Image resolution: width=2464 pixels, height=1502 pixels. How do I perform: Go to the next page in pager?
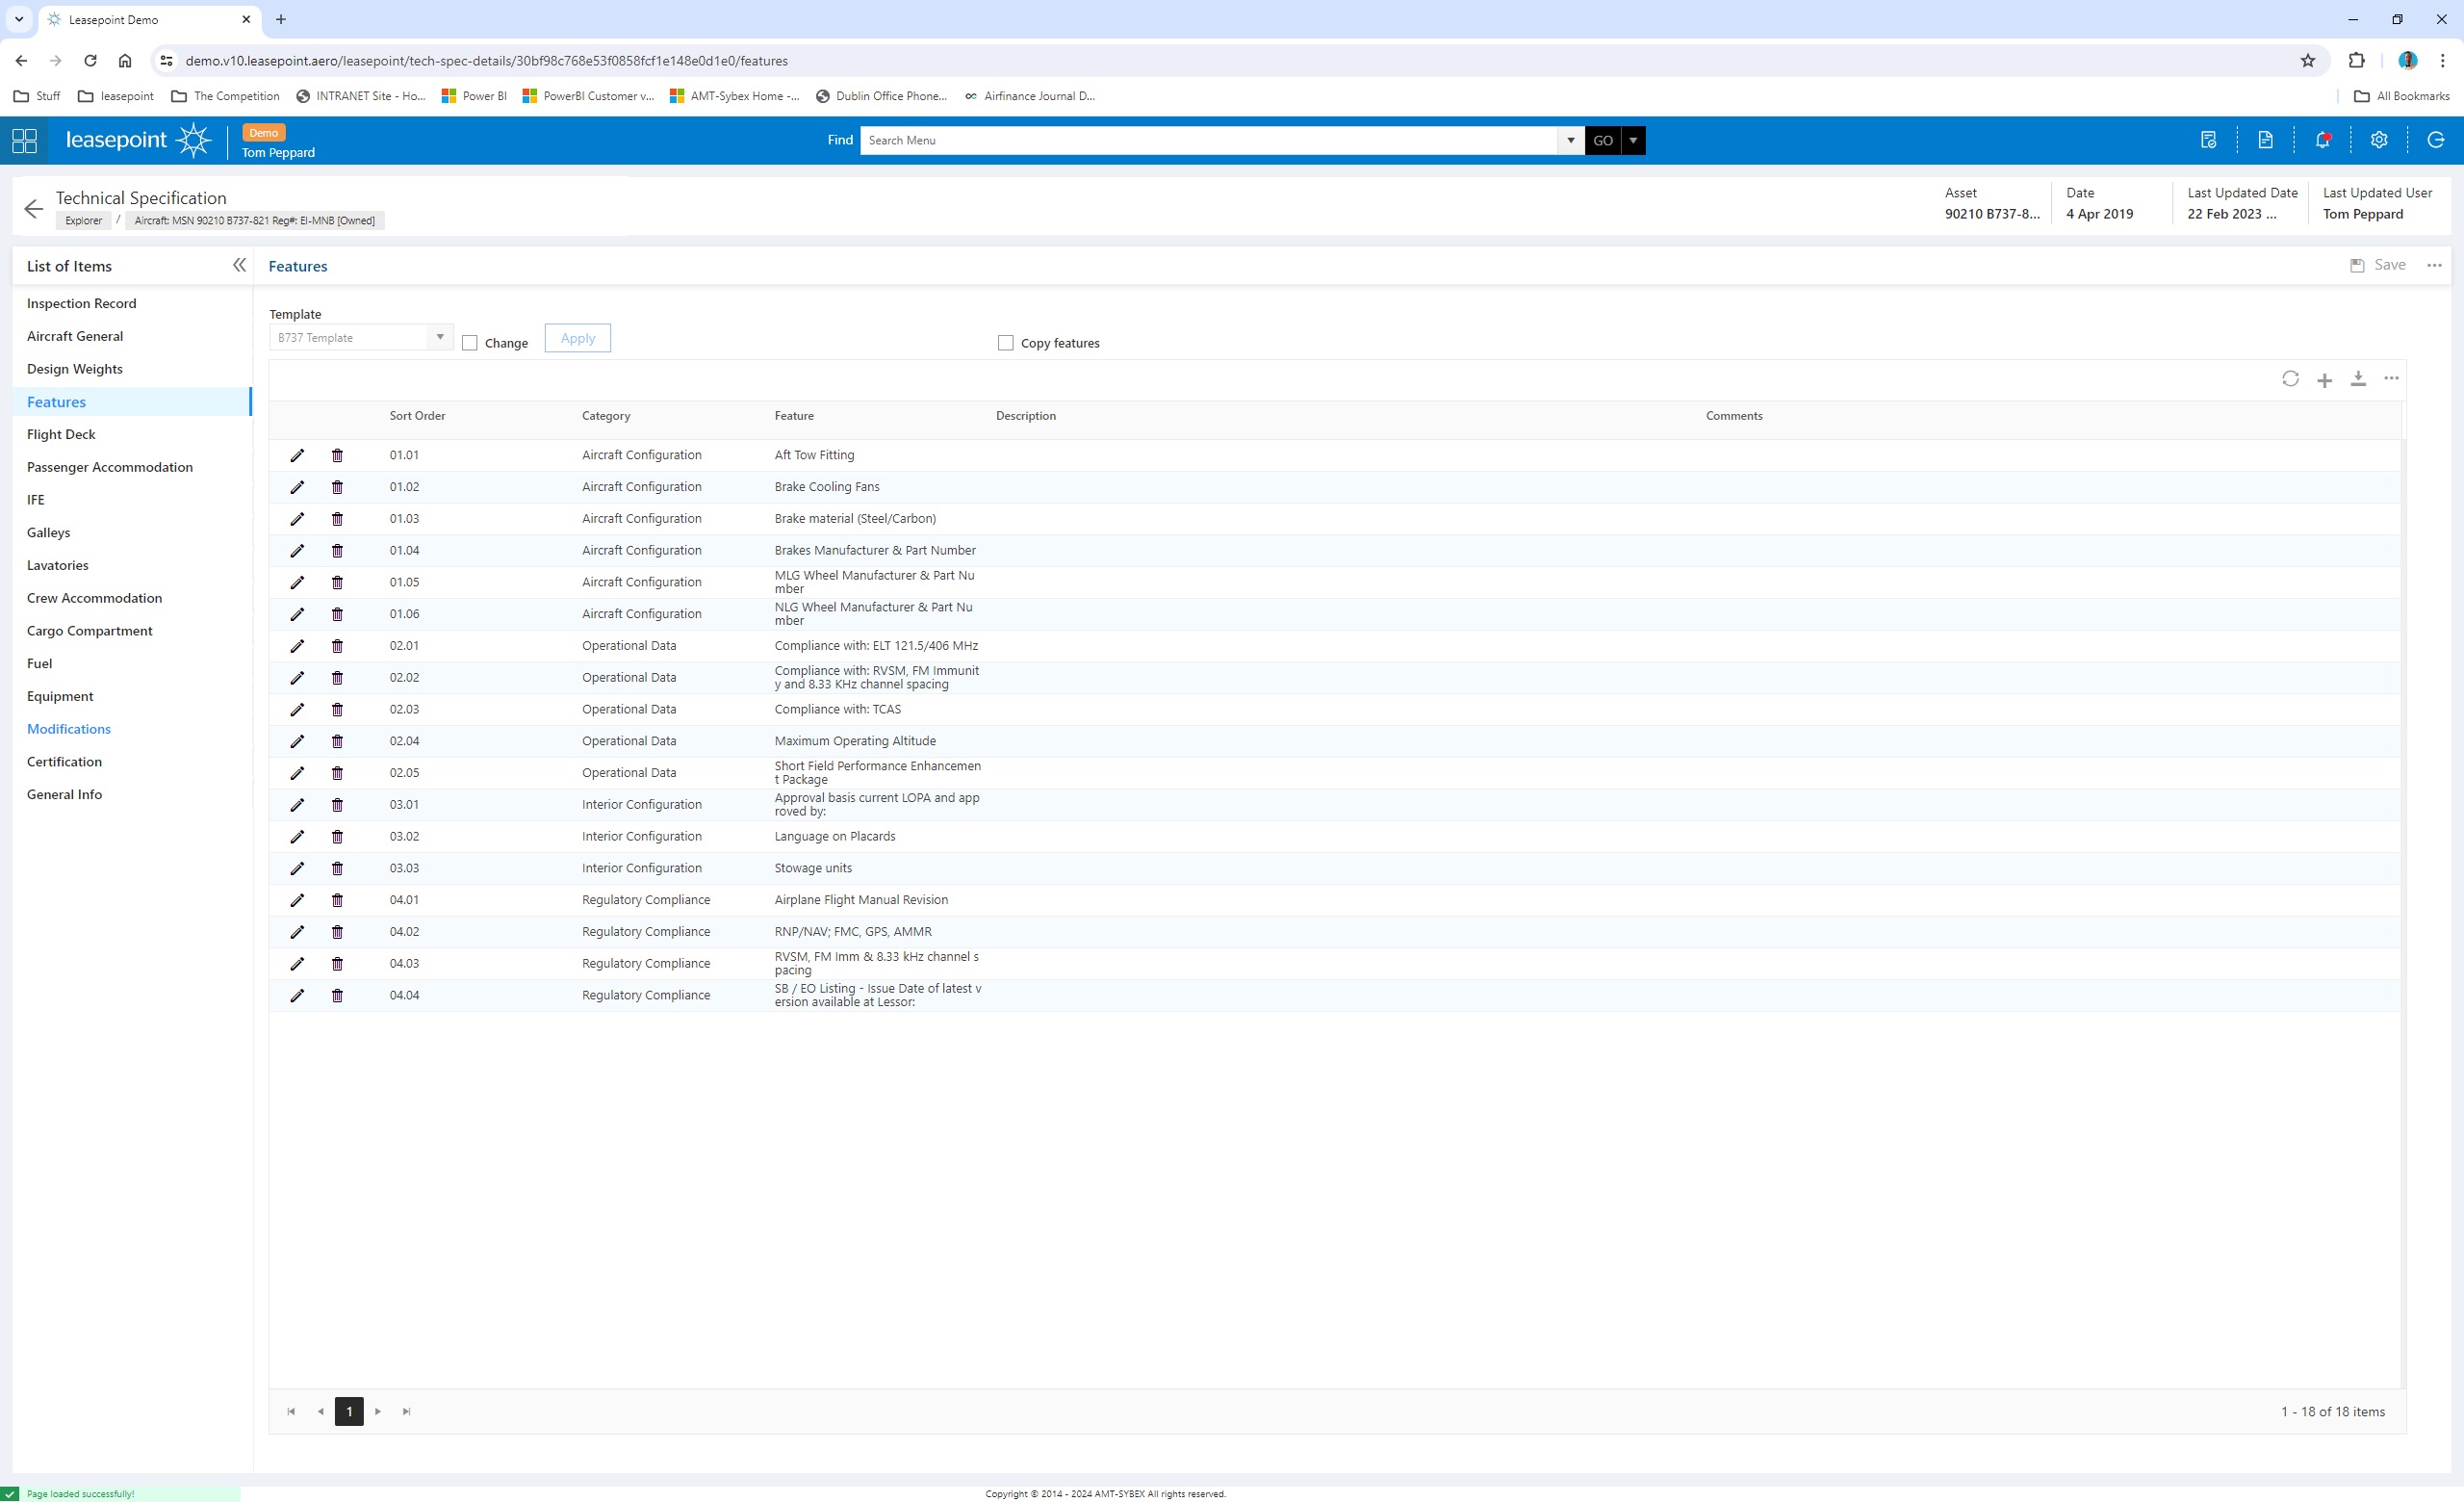pyautogui.click(x=378, y=1412)
